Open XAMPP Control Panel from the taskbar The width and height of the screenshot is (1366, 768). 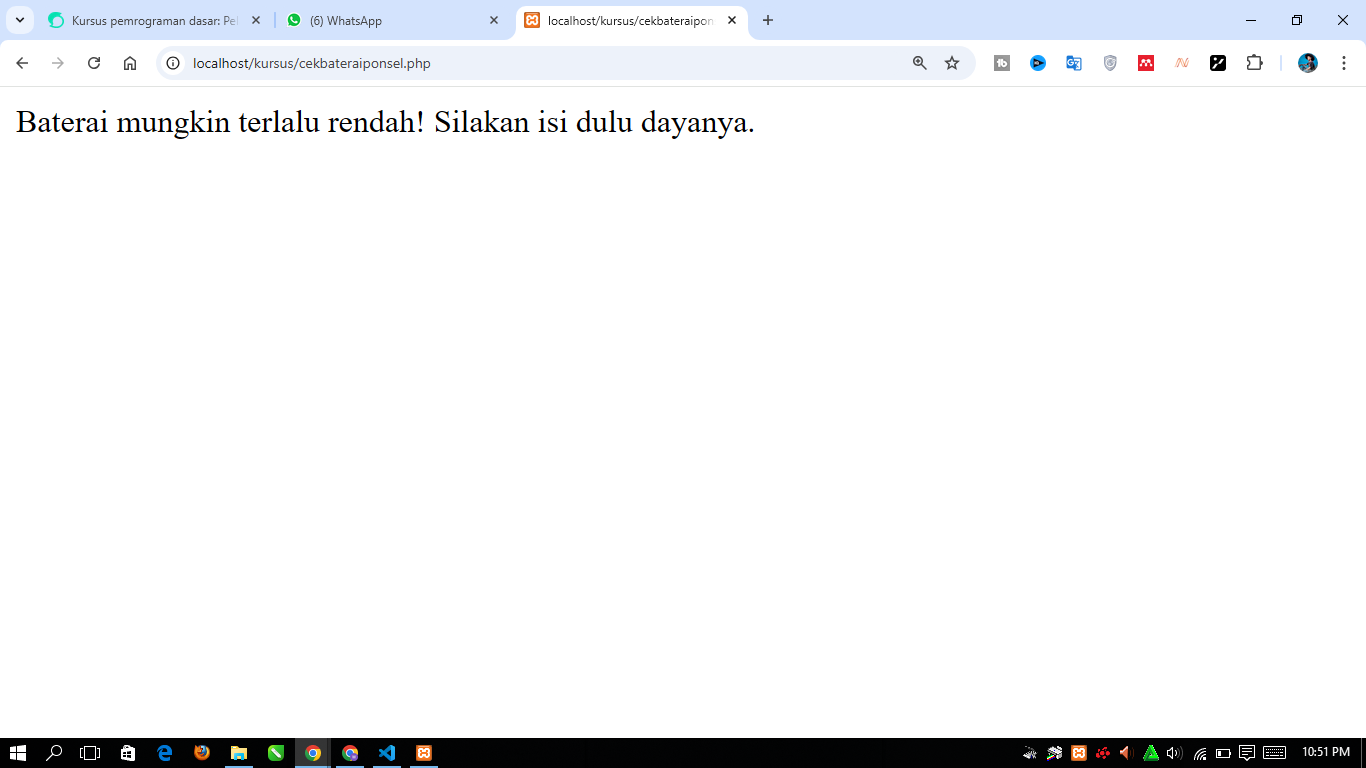(x=424, y=753)
